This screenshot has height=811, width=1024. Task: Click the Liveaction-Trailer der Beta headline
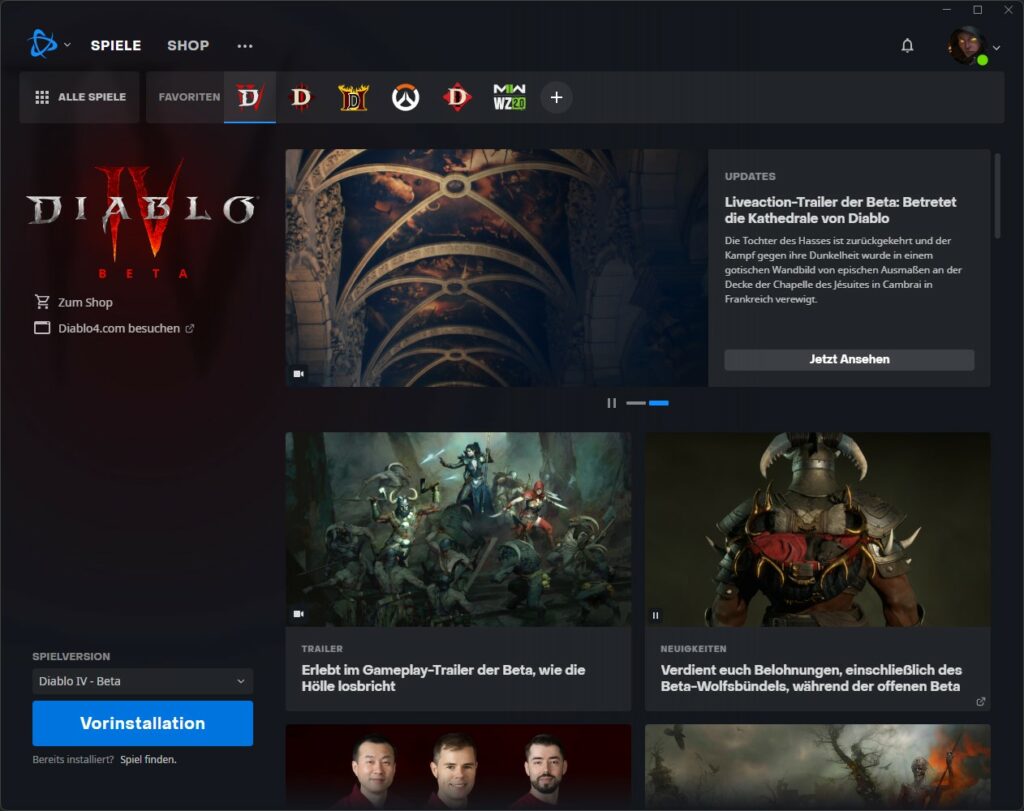[840, 210]
